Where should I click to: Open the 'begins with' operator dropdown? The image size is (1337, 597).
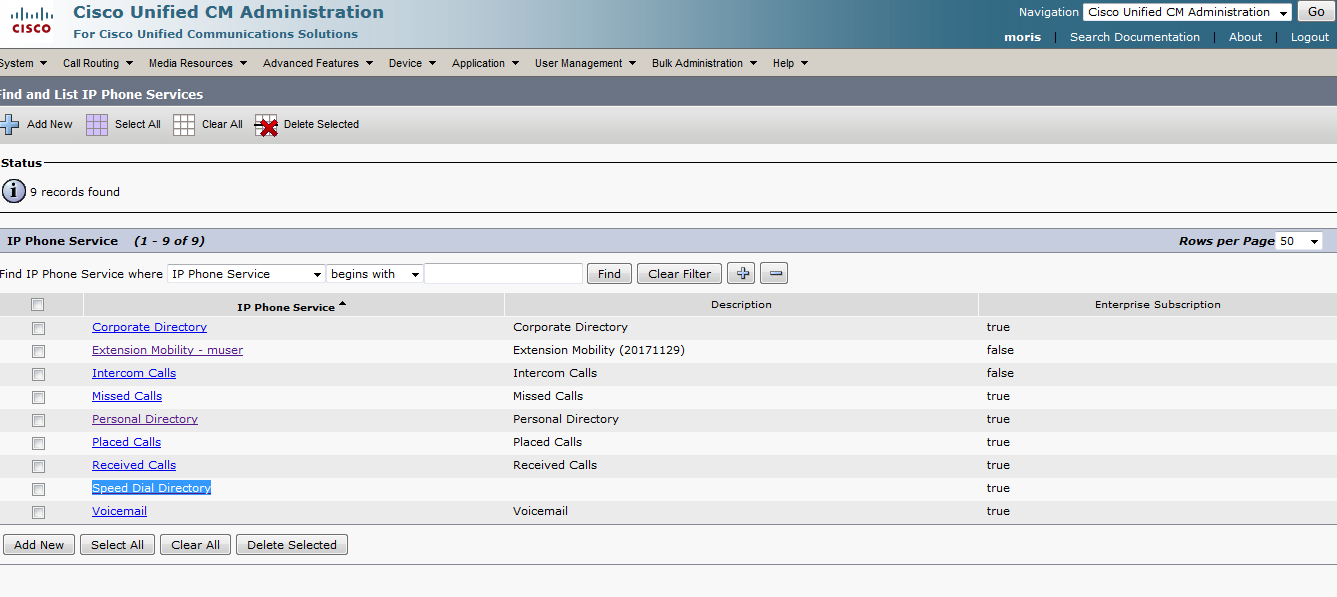tap(374, 274)
